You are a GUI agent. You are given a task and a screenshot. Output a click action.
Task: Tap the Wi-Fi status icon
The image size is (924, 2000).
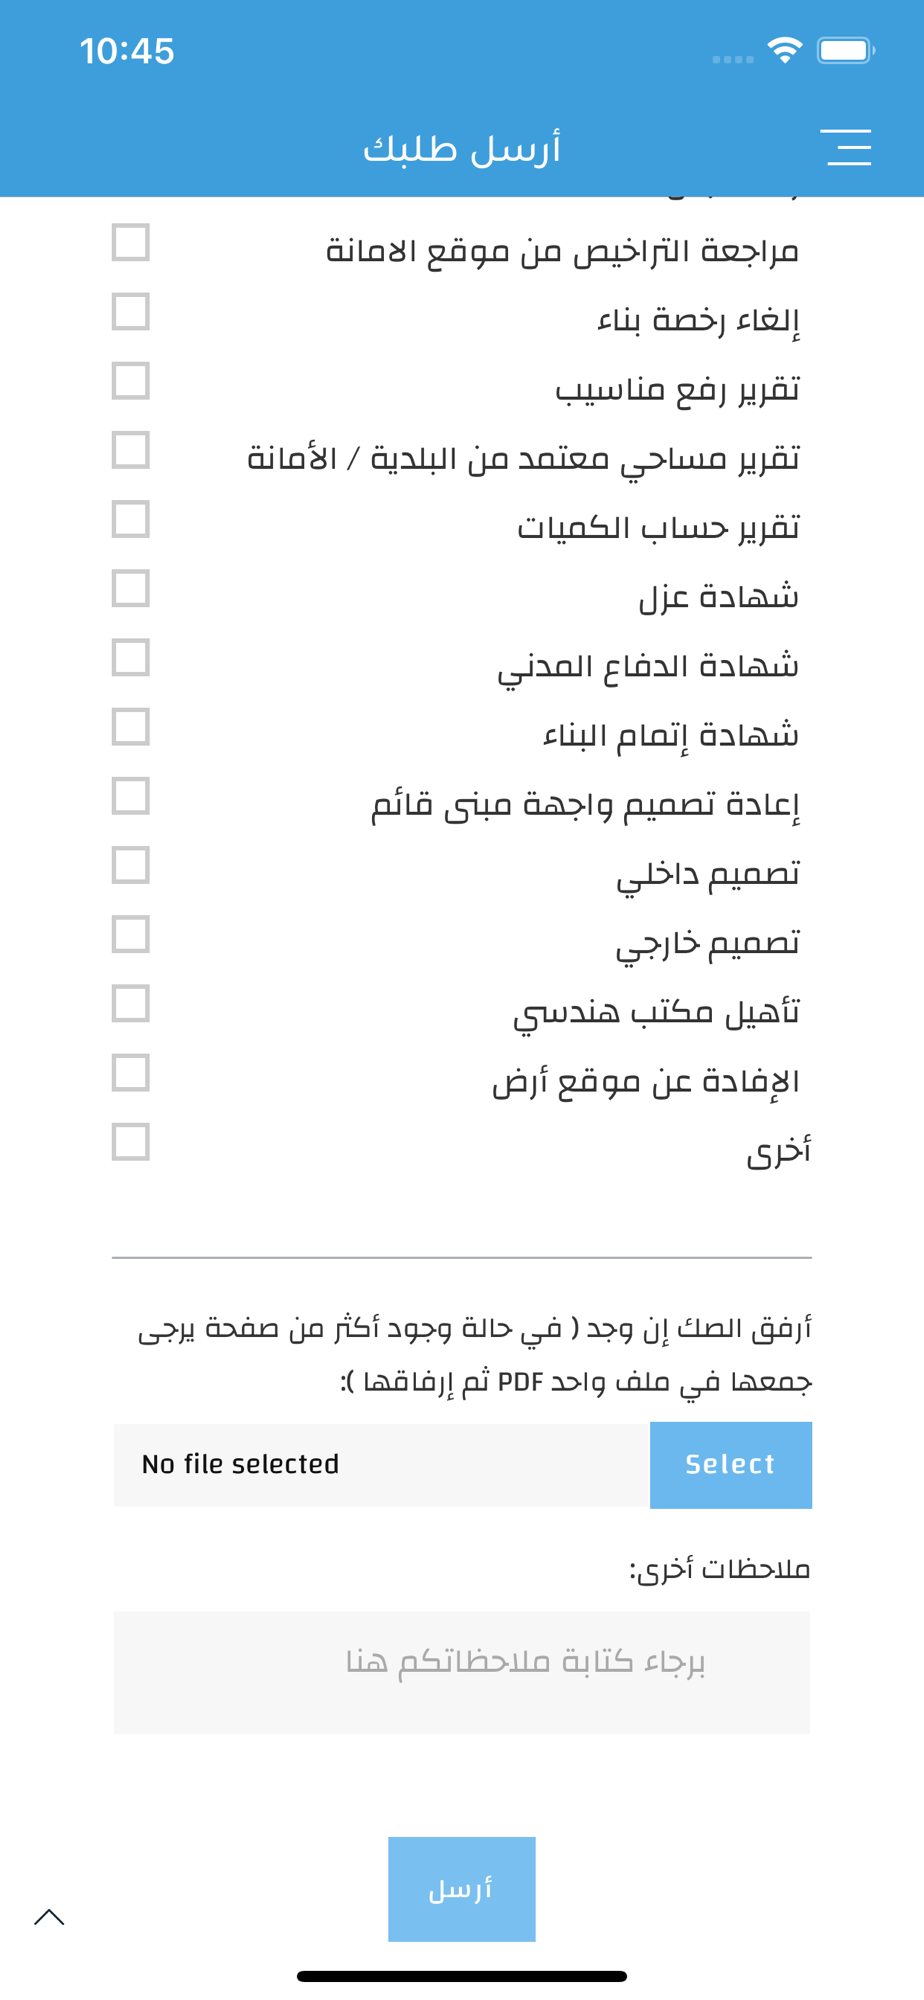[x=785, y=50]
